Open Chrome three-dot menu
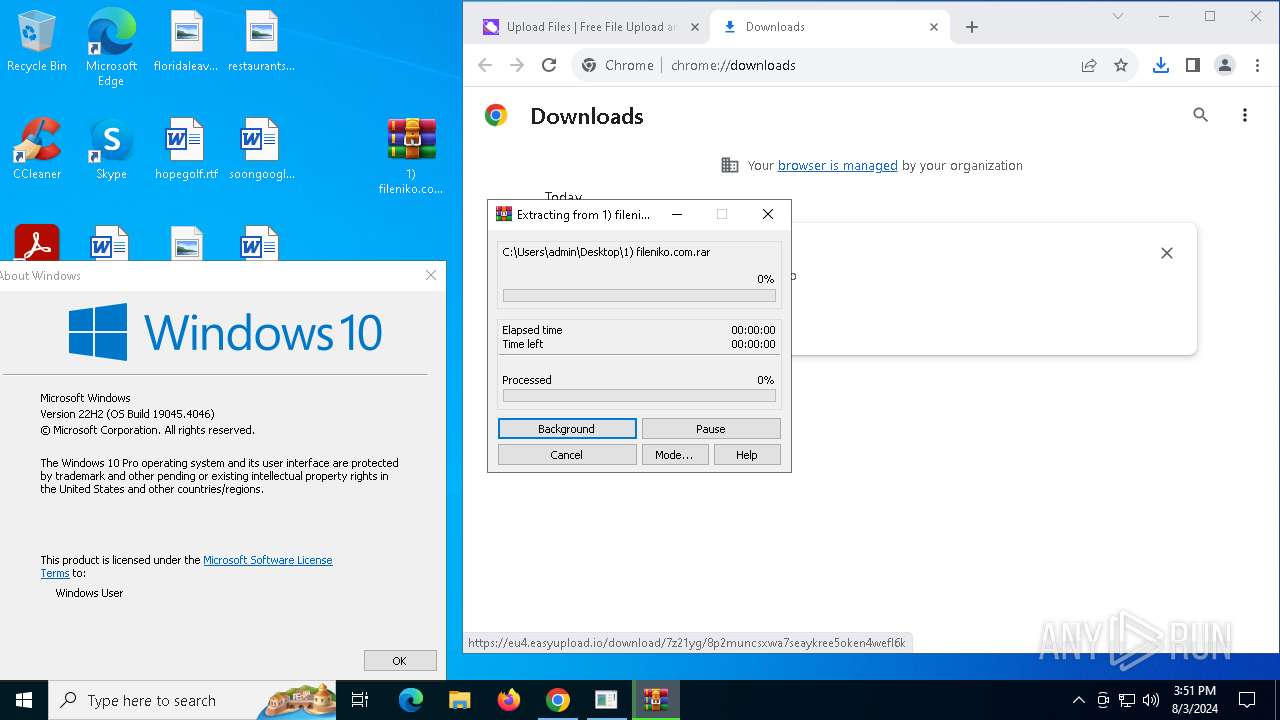This screenshot has width=1280, height=720. pyautogui.click(x=1257, y=65)
